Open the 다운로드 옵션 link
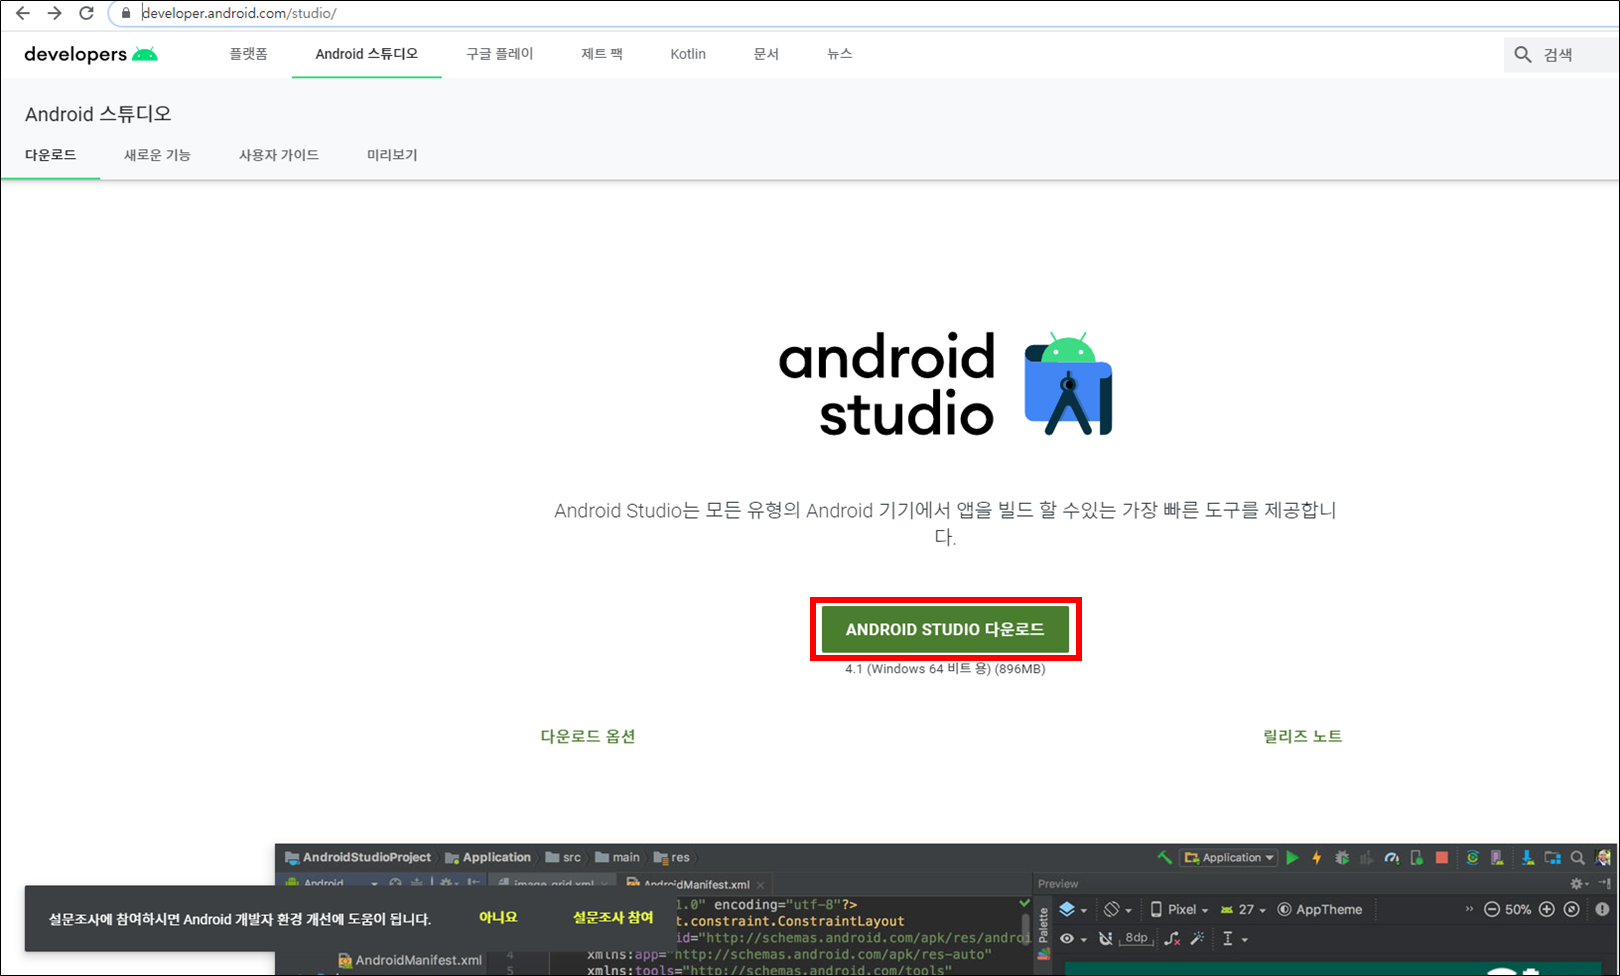The image size is (1620, 976). (x=588, y=736)
